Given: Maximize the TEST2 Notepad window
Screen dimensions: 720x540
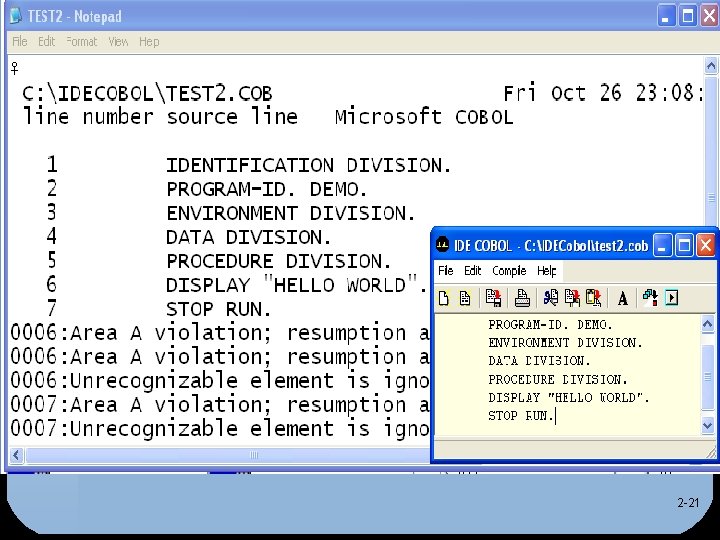Looking at the screenshot, I should [688, 16].
